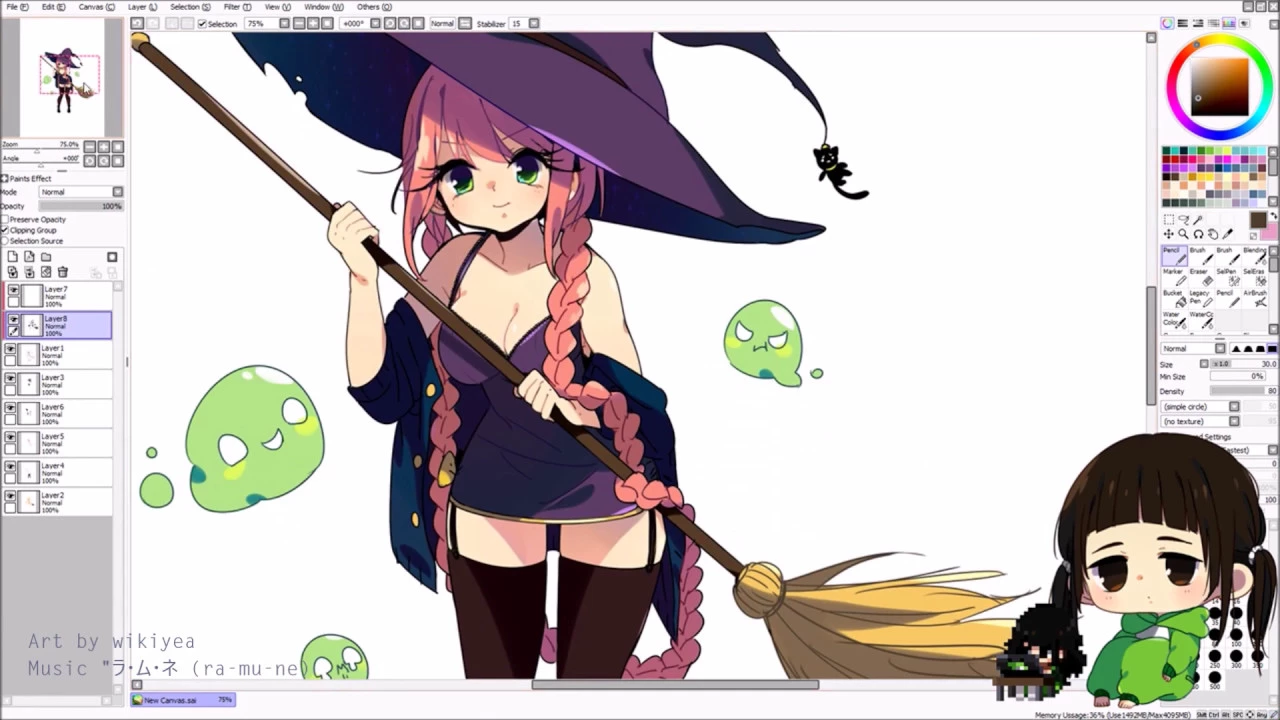1280x720 pixels.
Task: Select the zoom magnifier tool
Action: point(1183,234)
